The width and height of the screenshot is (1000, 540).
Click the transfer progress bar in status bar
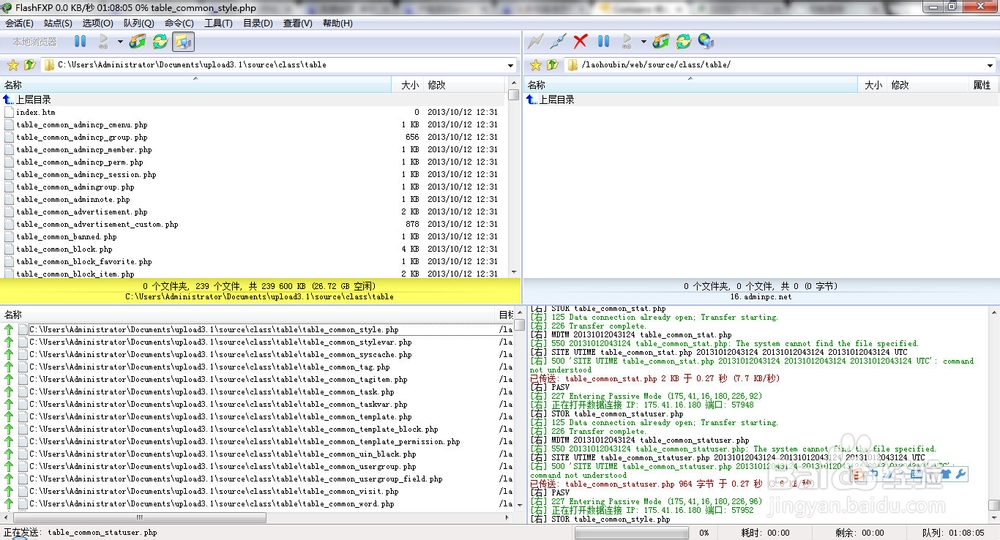(632, 532)
